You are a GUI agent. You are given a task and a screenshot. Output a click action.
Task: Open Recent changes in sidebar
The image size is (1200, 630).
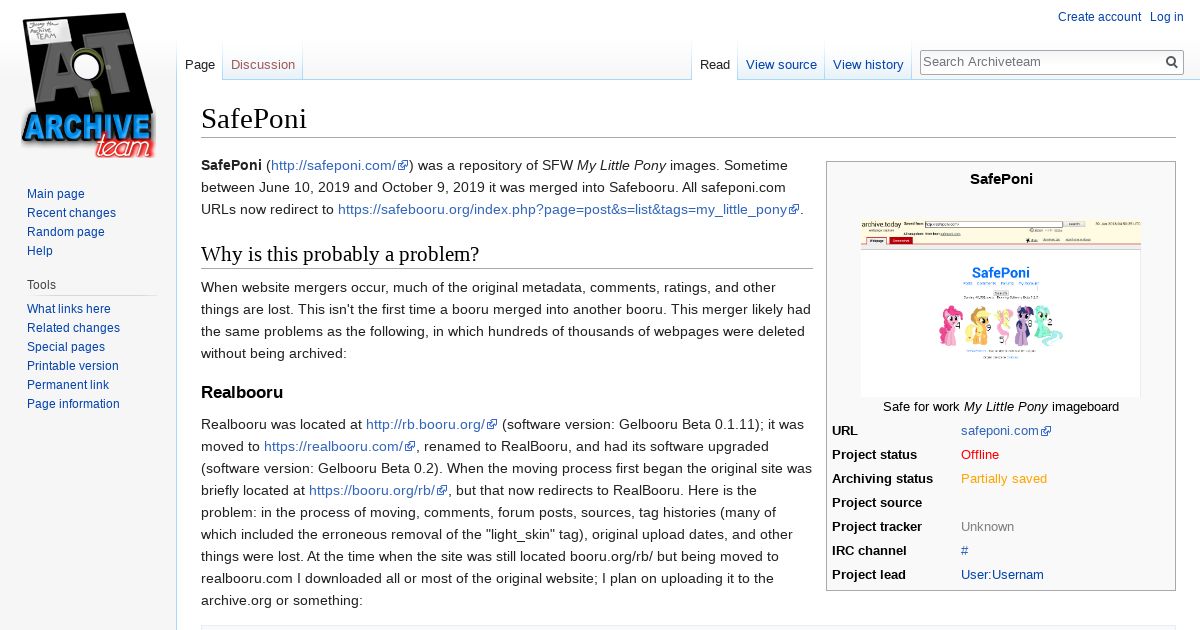pos(71,213)
